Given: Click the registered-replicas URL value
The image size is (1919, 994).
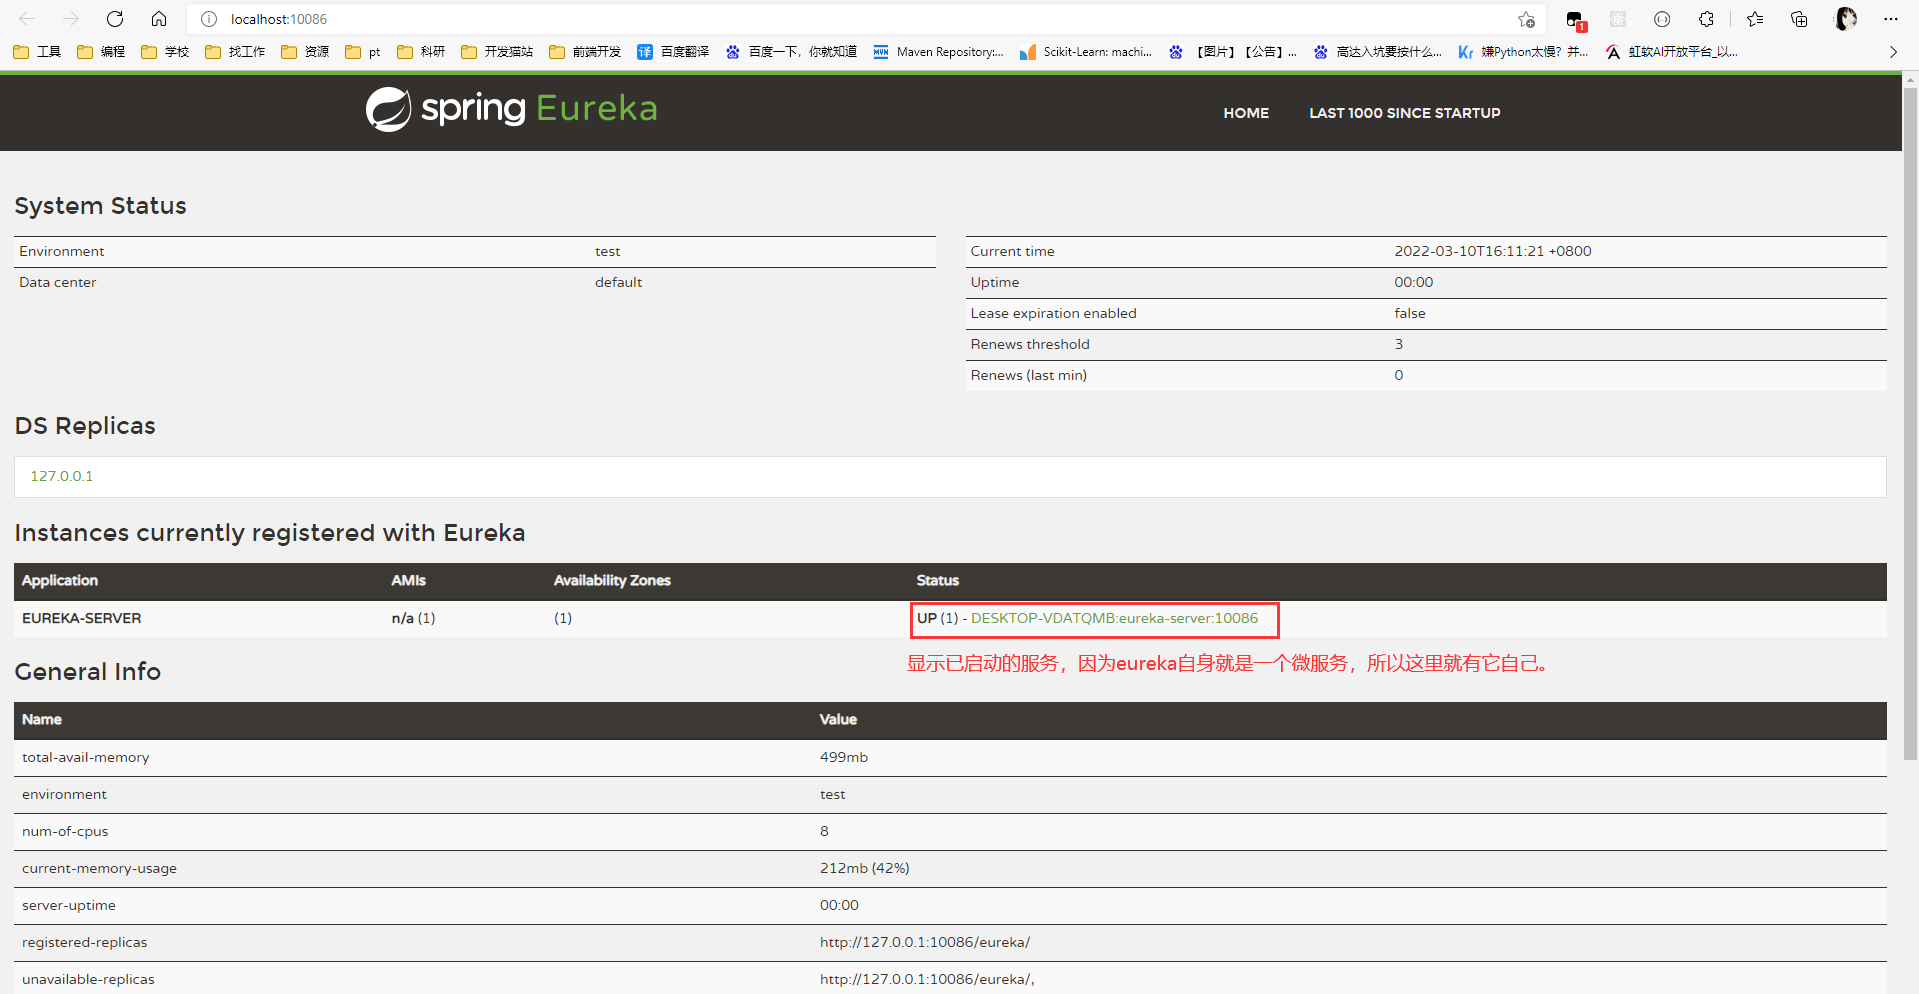Looking at the screenshot, I should pyautogui.click(x=925, y=942).
